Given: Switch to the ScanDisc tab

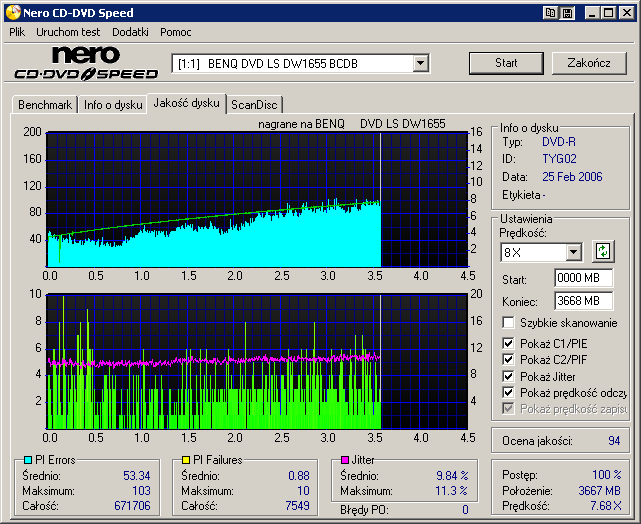Looking at the screenshot, I should pyautogui.click(x=254, y=105).
